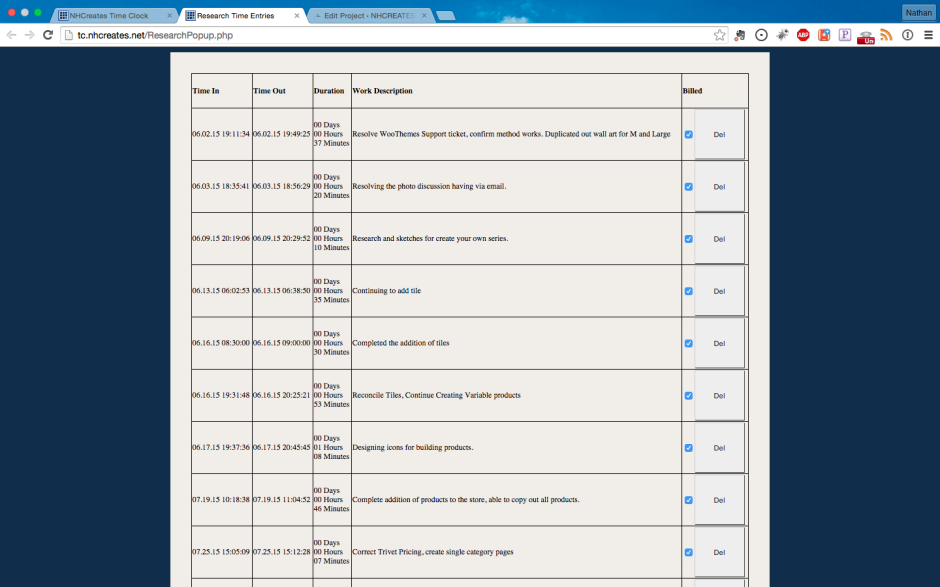Delete the Designing icons for building products entry
Viewport: 940px width, 587px height.
click(719, 448)
